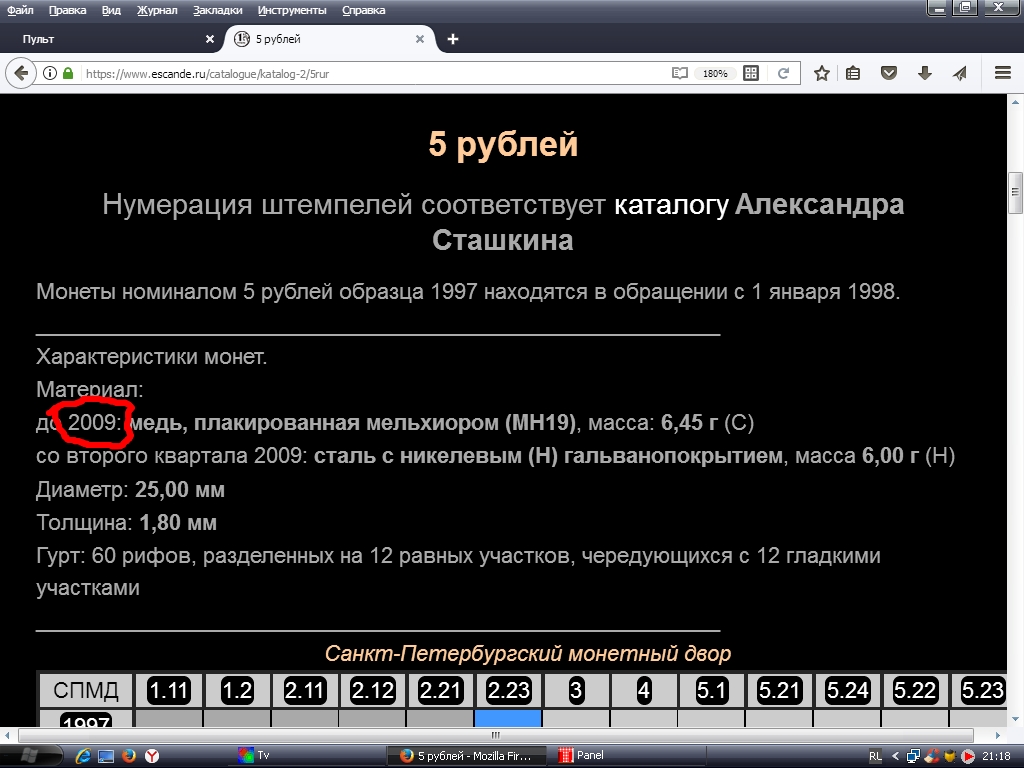This screenshot has height=768, width=1024.
Task: Close the 5 рублей tab
Action: (x=420, y=39)
